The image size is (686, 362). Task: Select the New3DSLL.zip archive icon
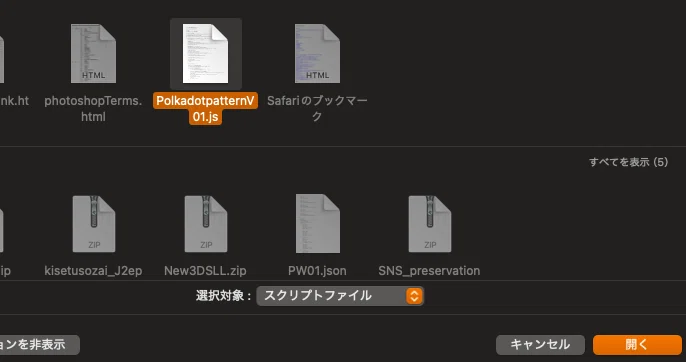pos(206,224)
